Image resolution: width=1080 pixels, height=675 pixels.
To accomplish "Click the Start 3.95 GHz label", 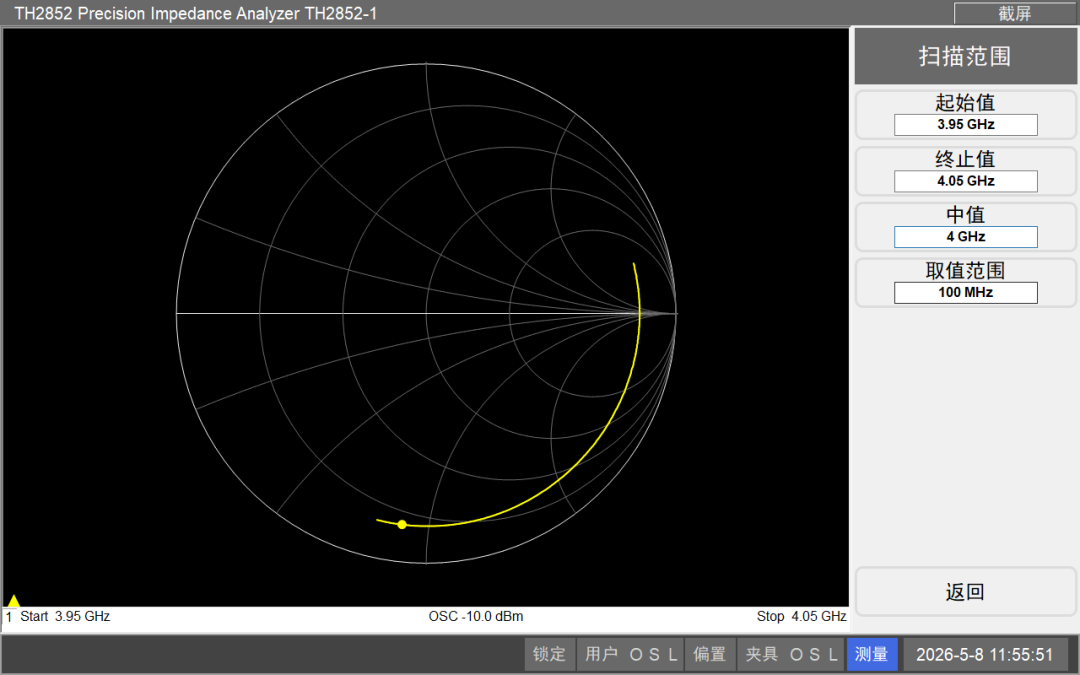I will 65,616.
